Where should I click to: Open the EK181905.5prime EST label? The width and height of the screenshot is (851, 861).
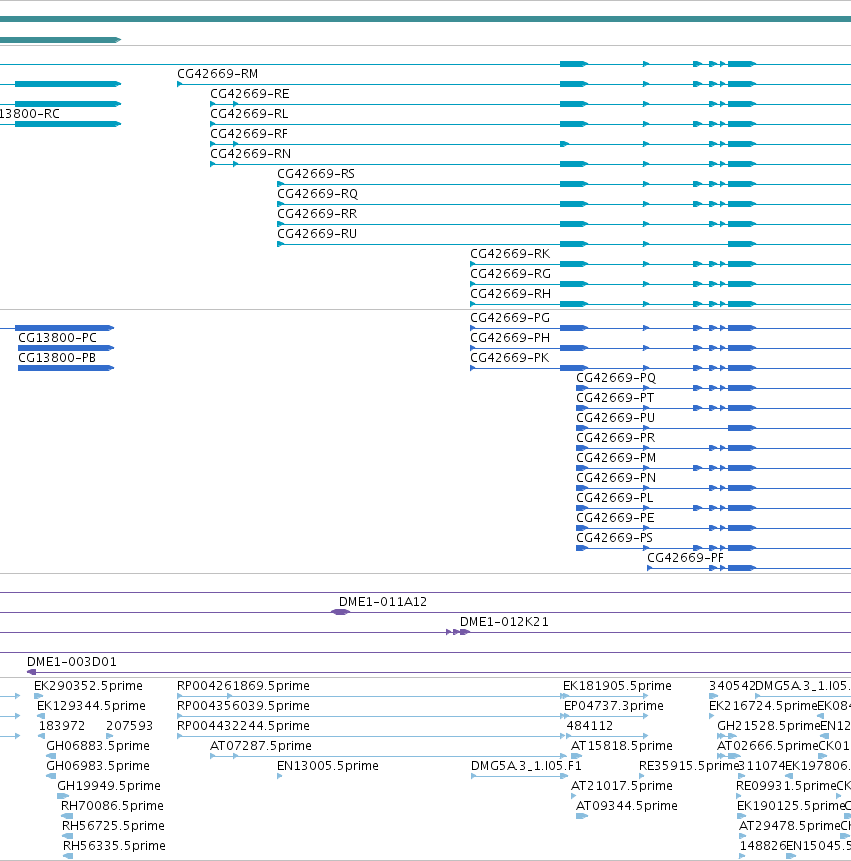617,686
